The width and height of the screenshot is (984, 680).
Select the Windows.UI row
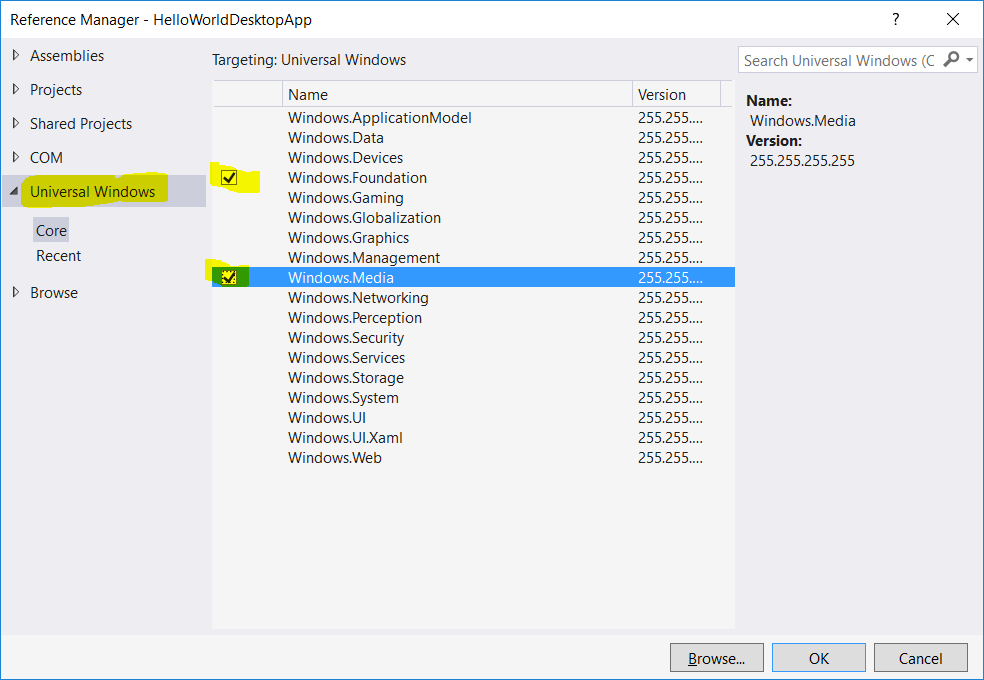click(x=473, y=418)
